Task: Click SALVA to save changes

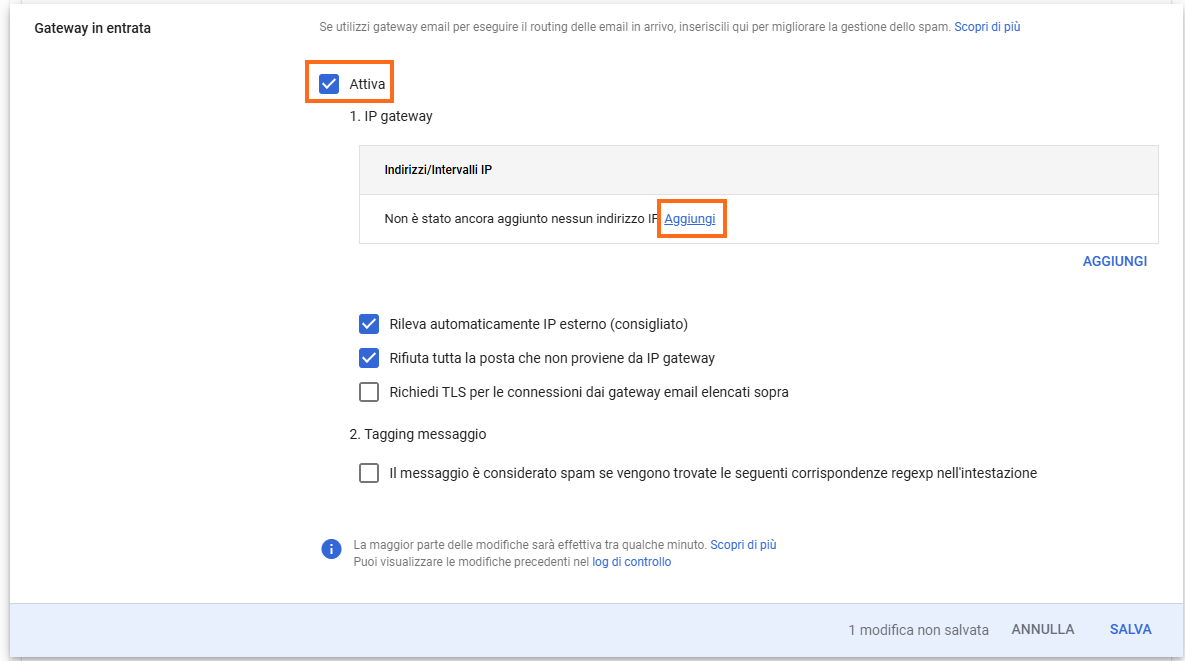Action: point(1130,630)
